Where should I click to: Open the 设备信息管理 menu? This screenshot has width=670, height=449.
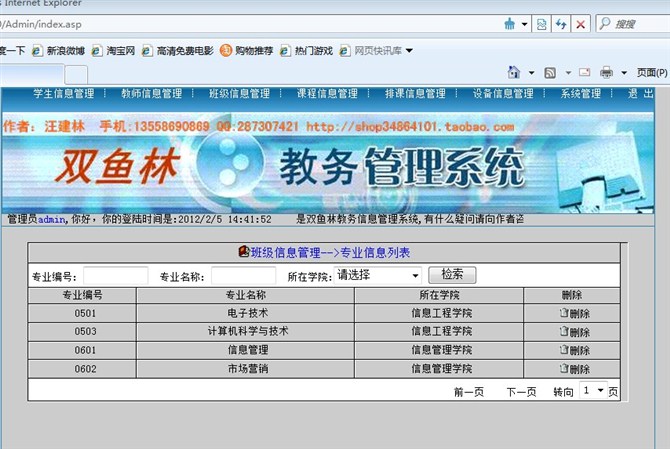(503, 93)
